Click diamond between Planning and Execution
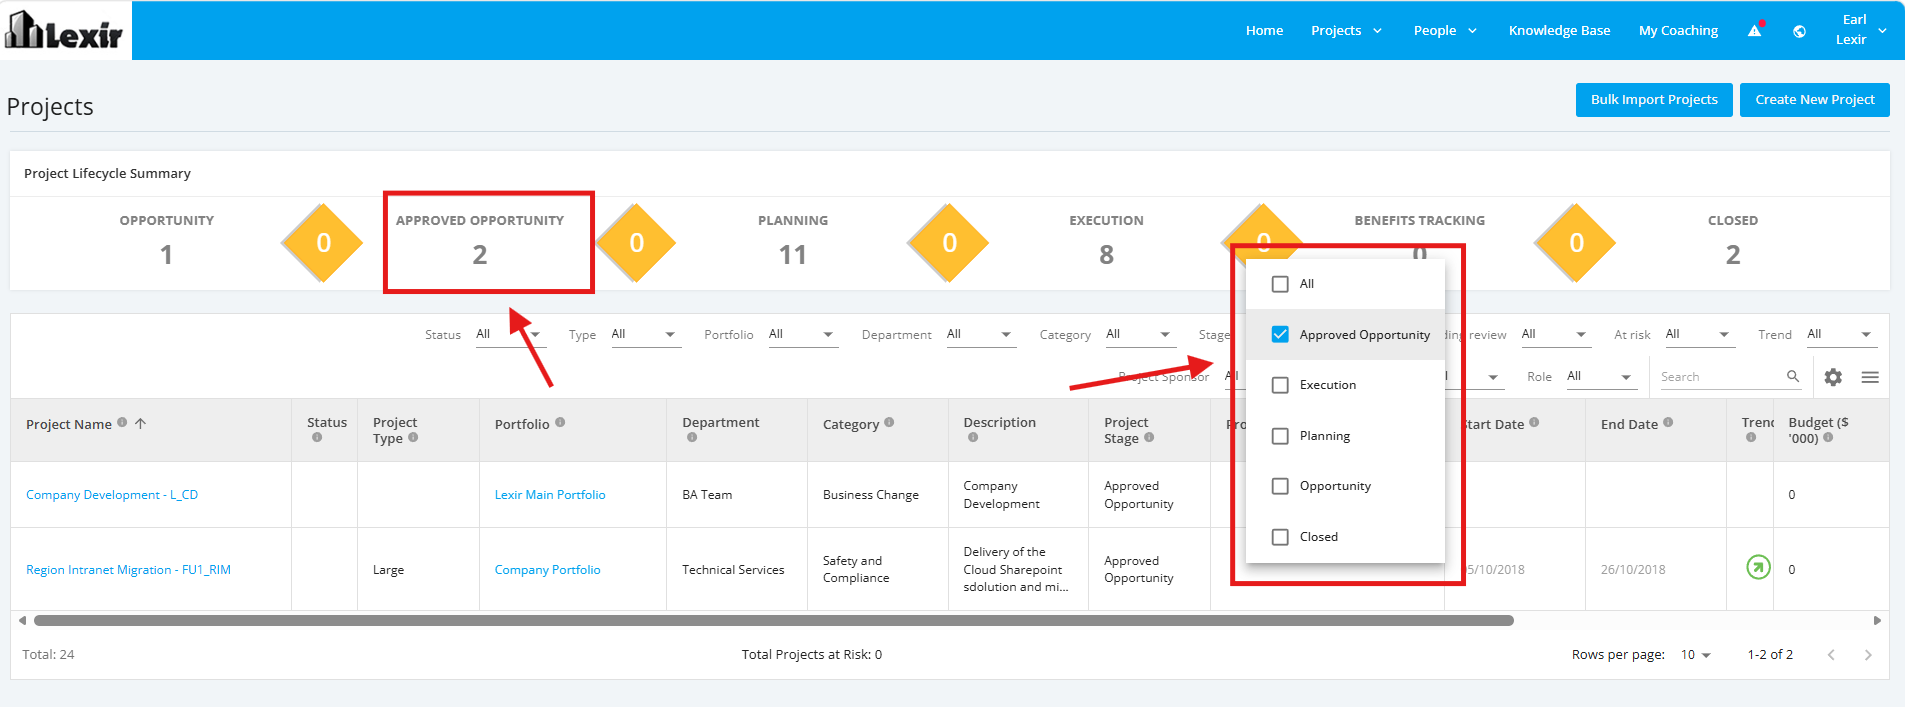This screenshot has height=707, width=1905. pos(949,243)
